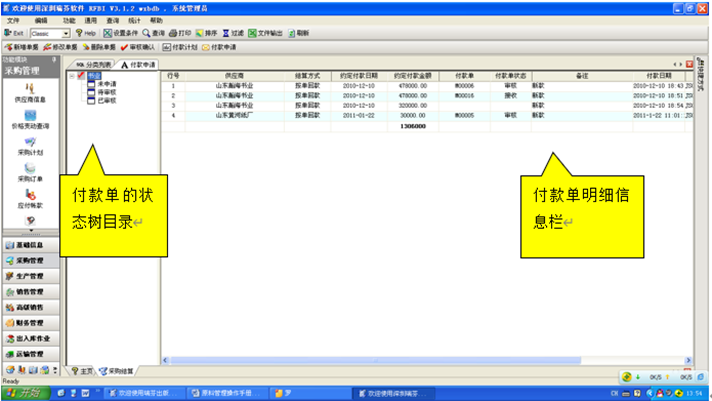Open the 统计 menu
The image size is (712, 401).
[134, 20]
